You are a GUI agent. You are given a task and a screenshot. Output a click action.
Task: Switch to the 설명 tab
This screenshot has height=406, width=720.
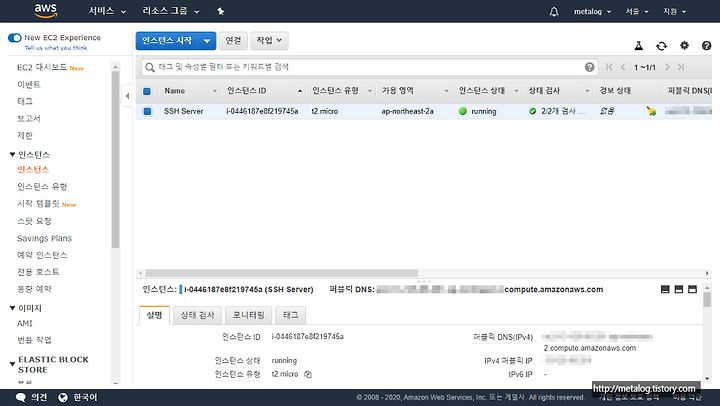154,315
